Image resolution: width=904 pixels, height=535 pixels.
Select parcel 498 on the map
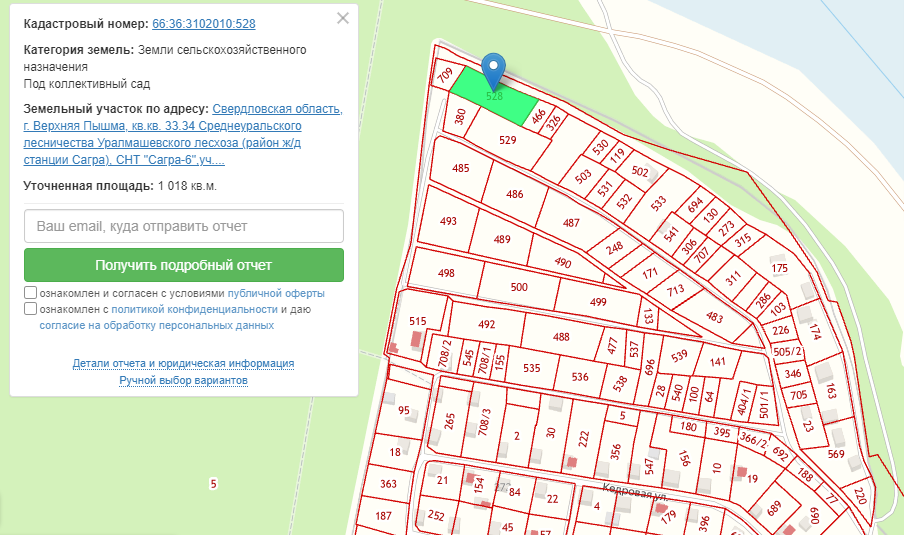click(446, 273)
